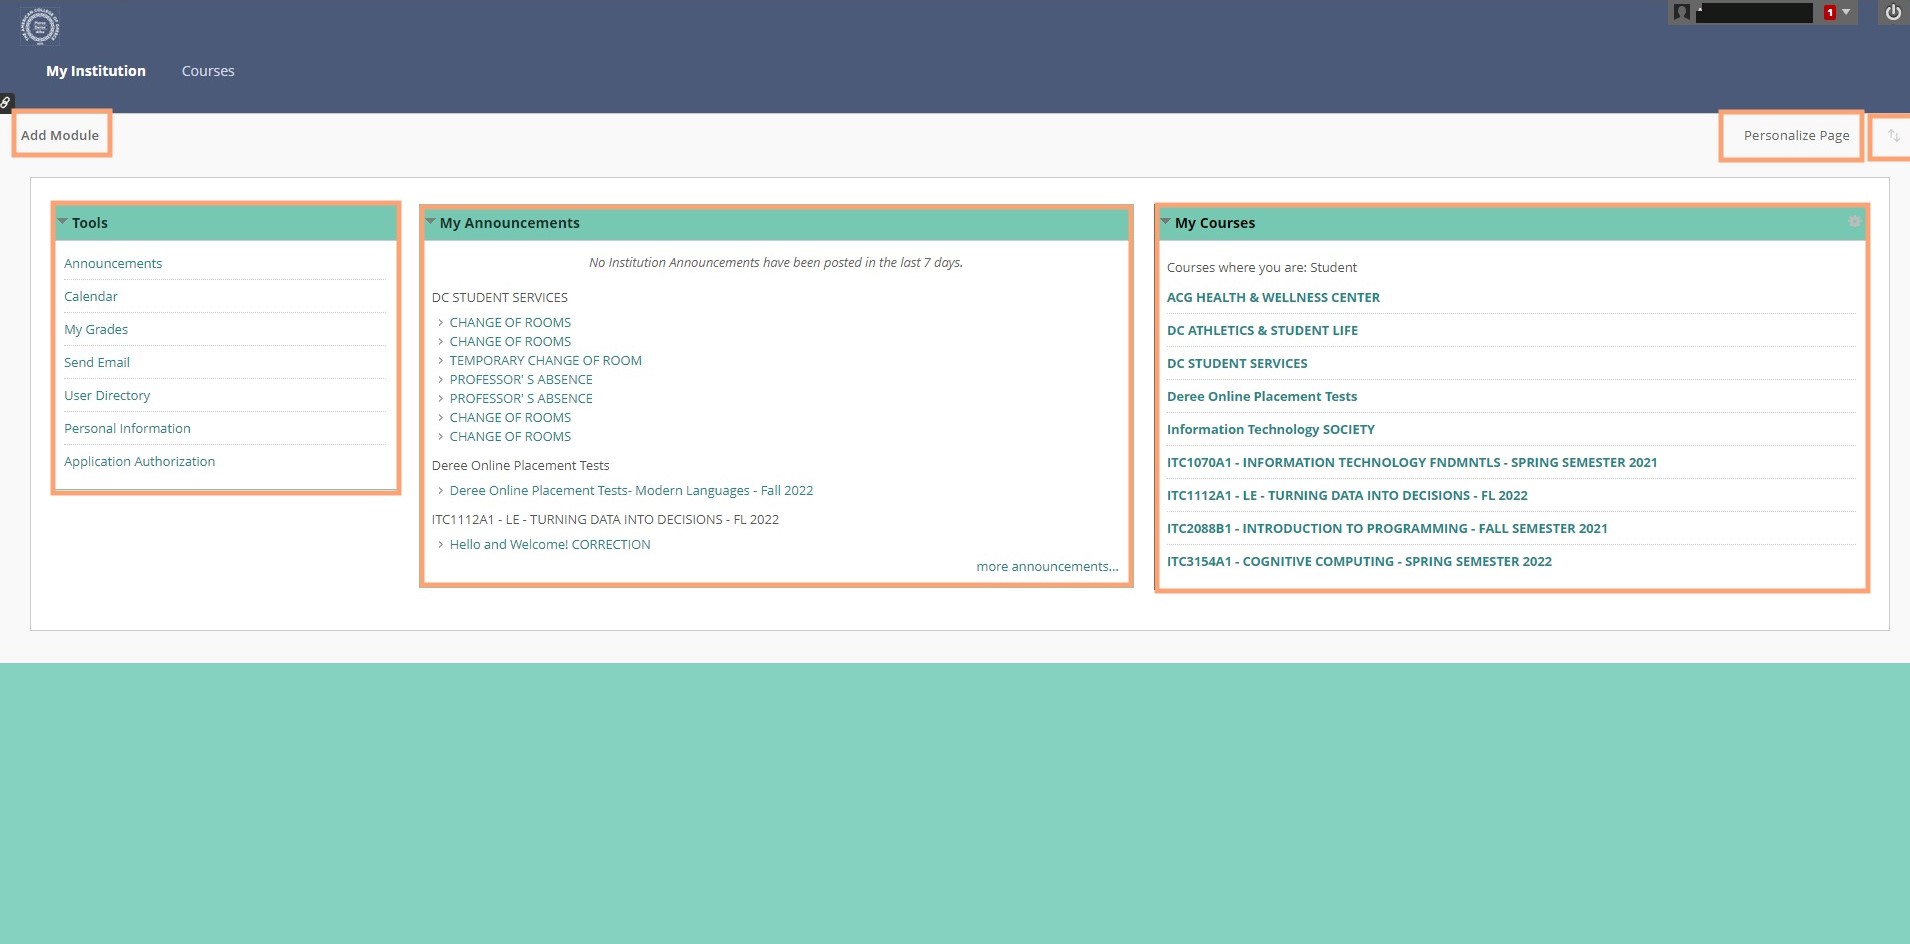The height and width of the screenshot is (944, 1910).
Task: Open ITC1112A1 Turning Data Into Decisions course
Action: (1347, 495)
